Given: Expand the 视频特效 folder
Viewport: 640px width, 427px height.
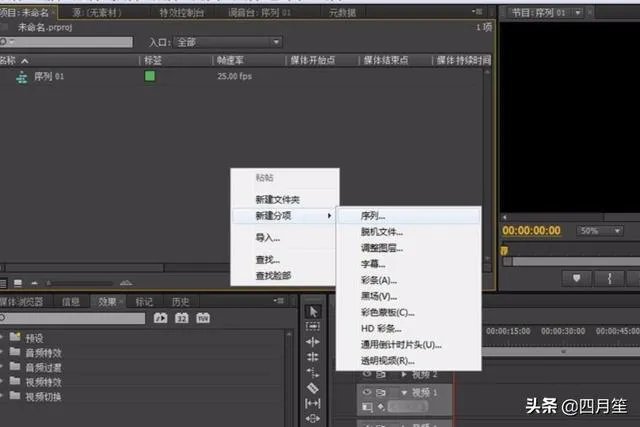Looking at the screenshot, I should point(2,381).
